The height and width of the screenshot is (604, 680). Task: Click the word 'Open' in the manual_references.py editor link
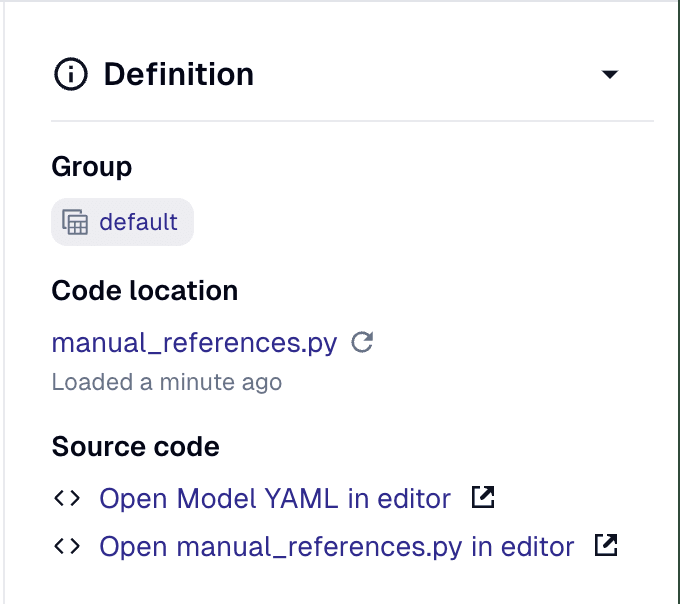(x=133, y=547)
